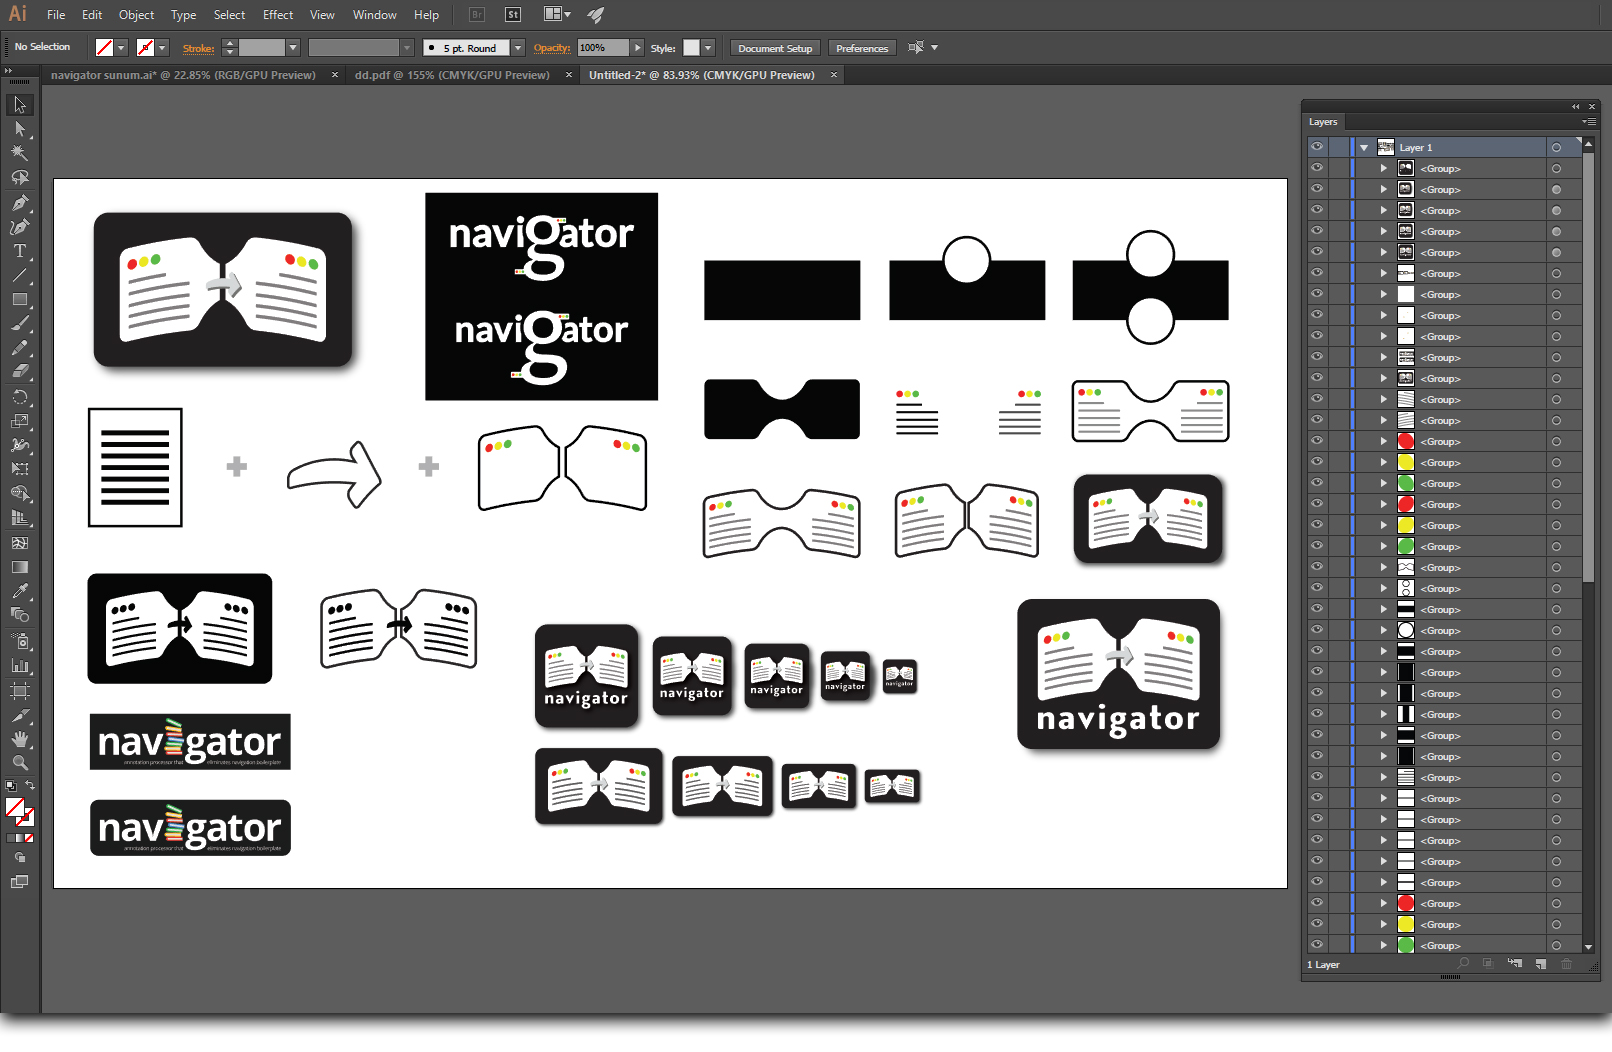This screenshot has height=1052, width=1612.
Task: Select the Mesh tool
Action: [x=20, y=543]
